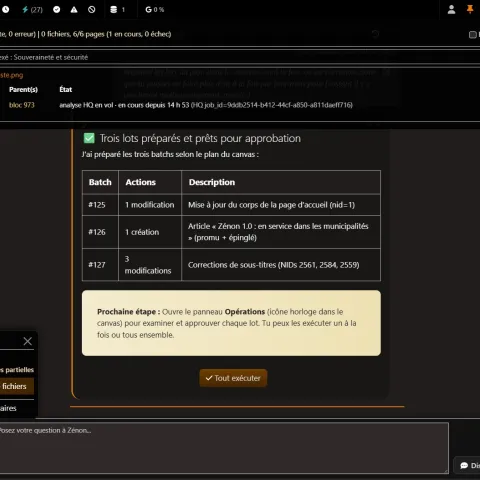Open the parent link 'bloc 973'
The width and height of the screenshot is (480, 480).
coord(22,105)
